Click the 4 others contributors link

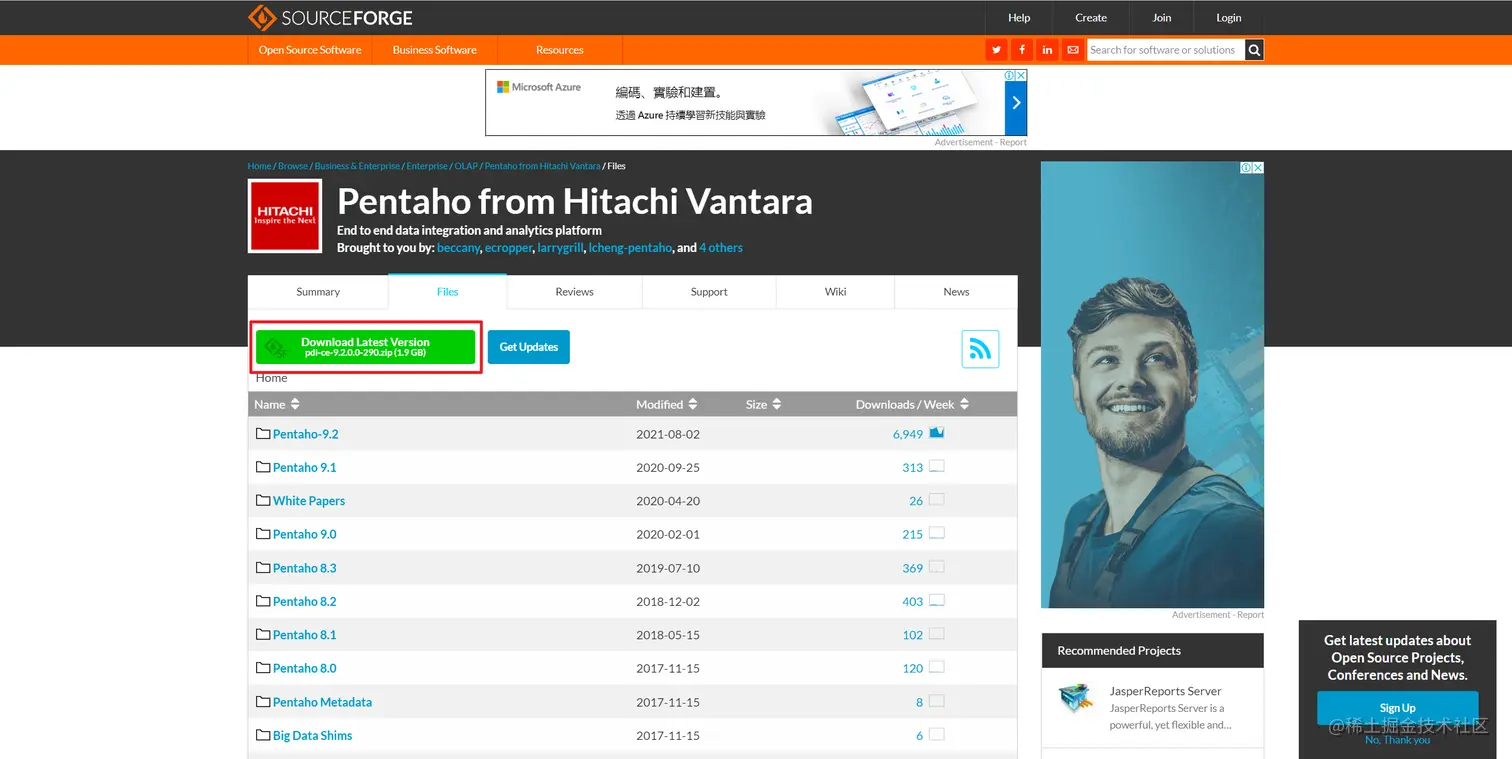721,248
